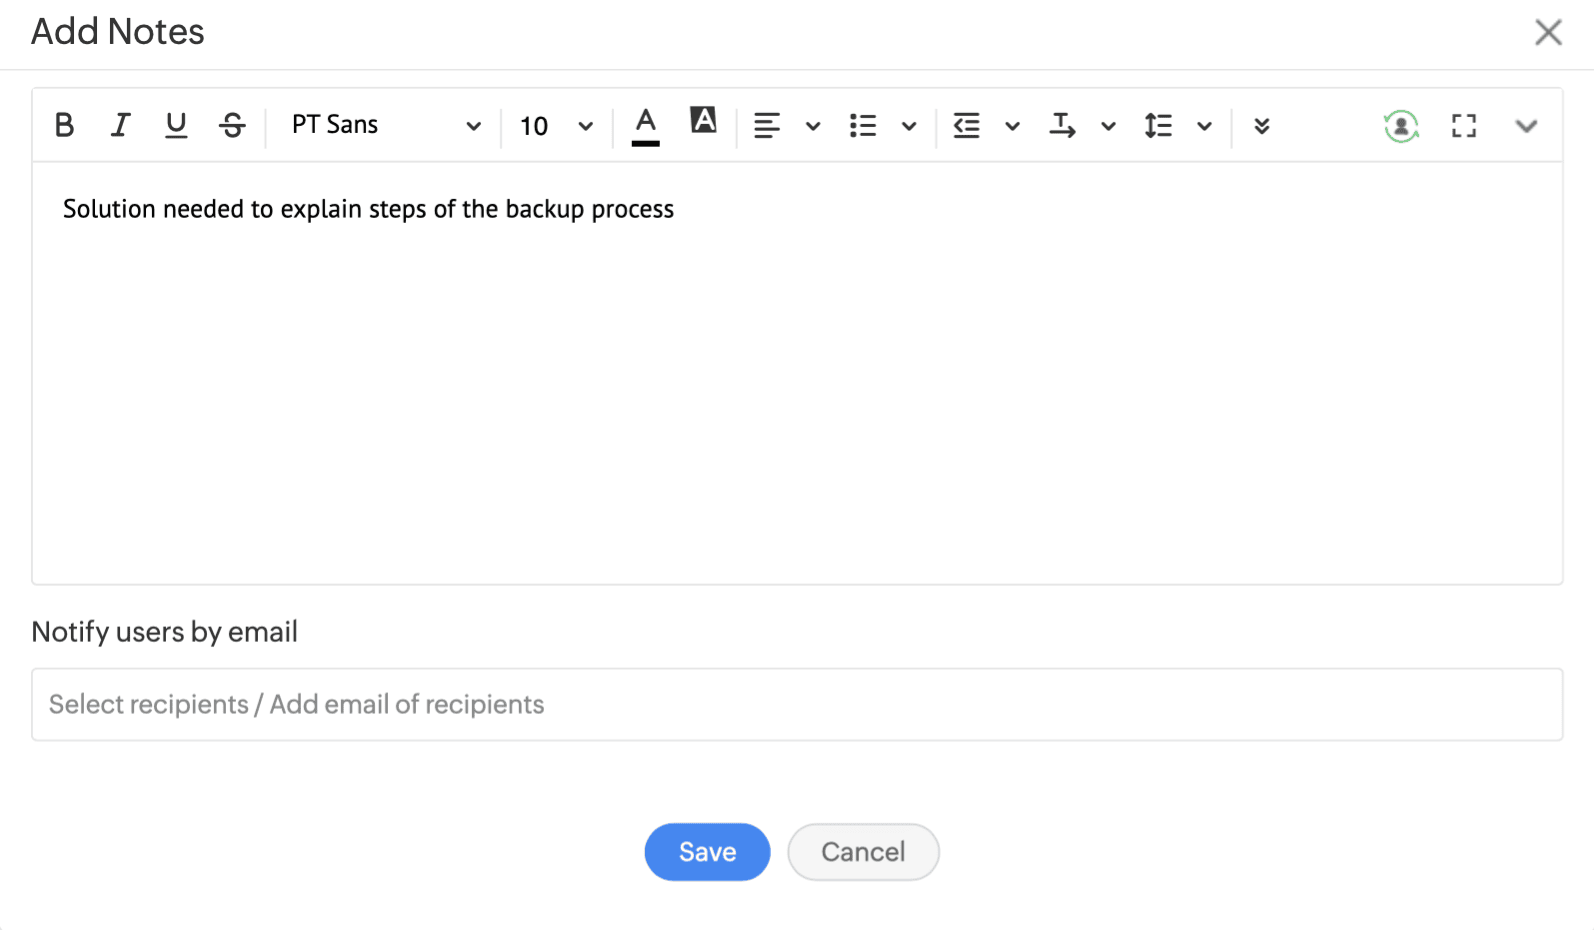
Task: Expand the editor to fullscreen
Action: (x=1464, y=126)
